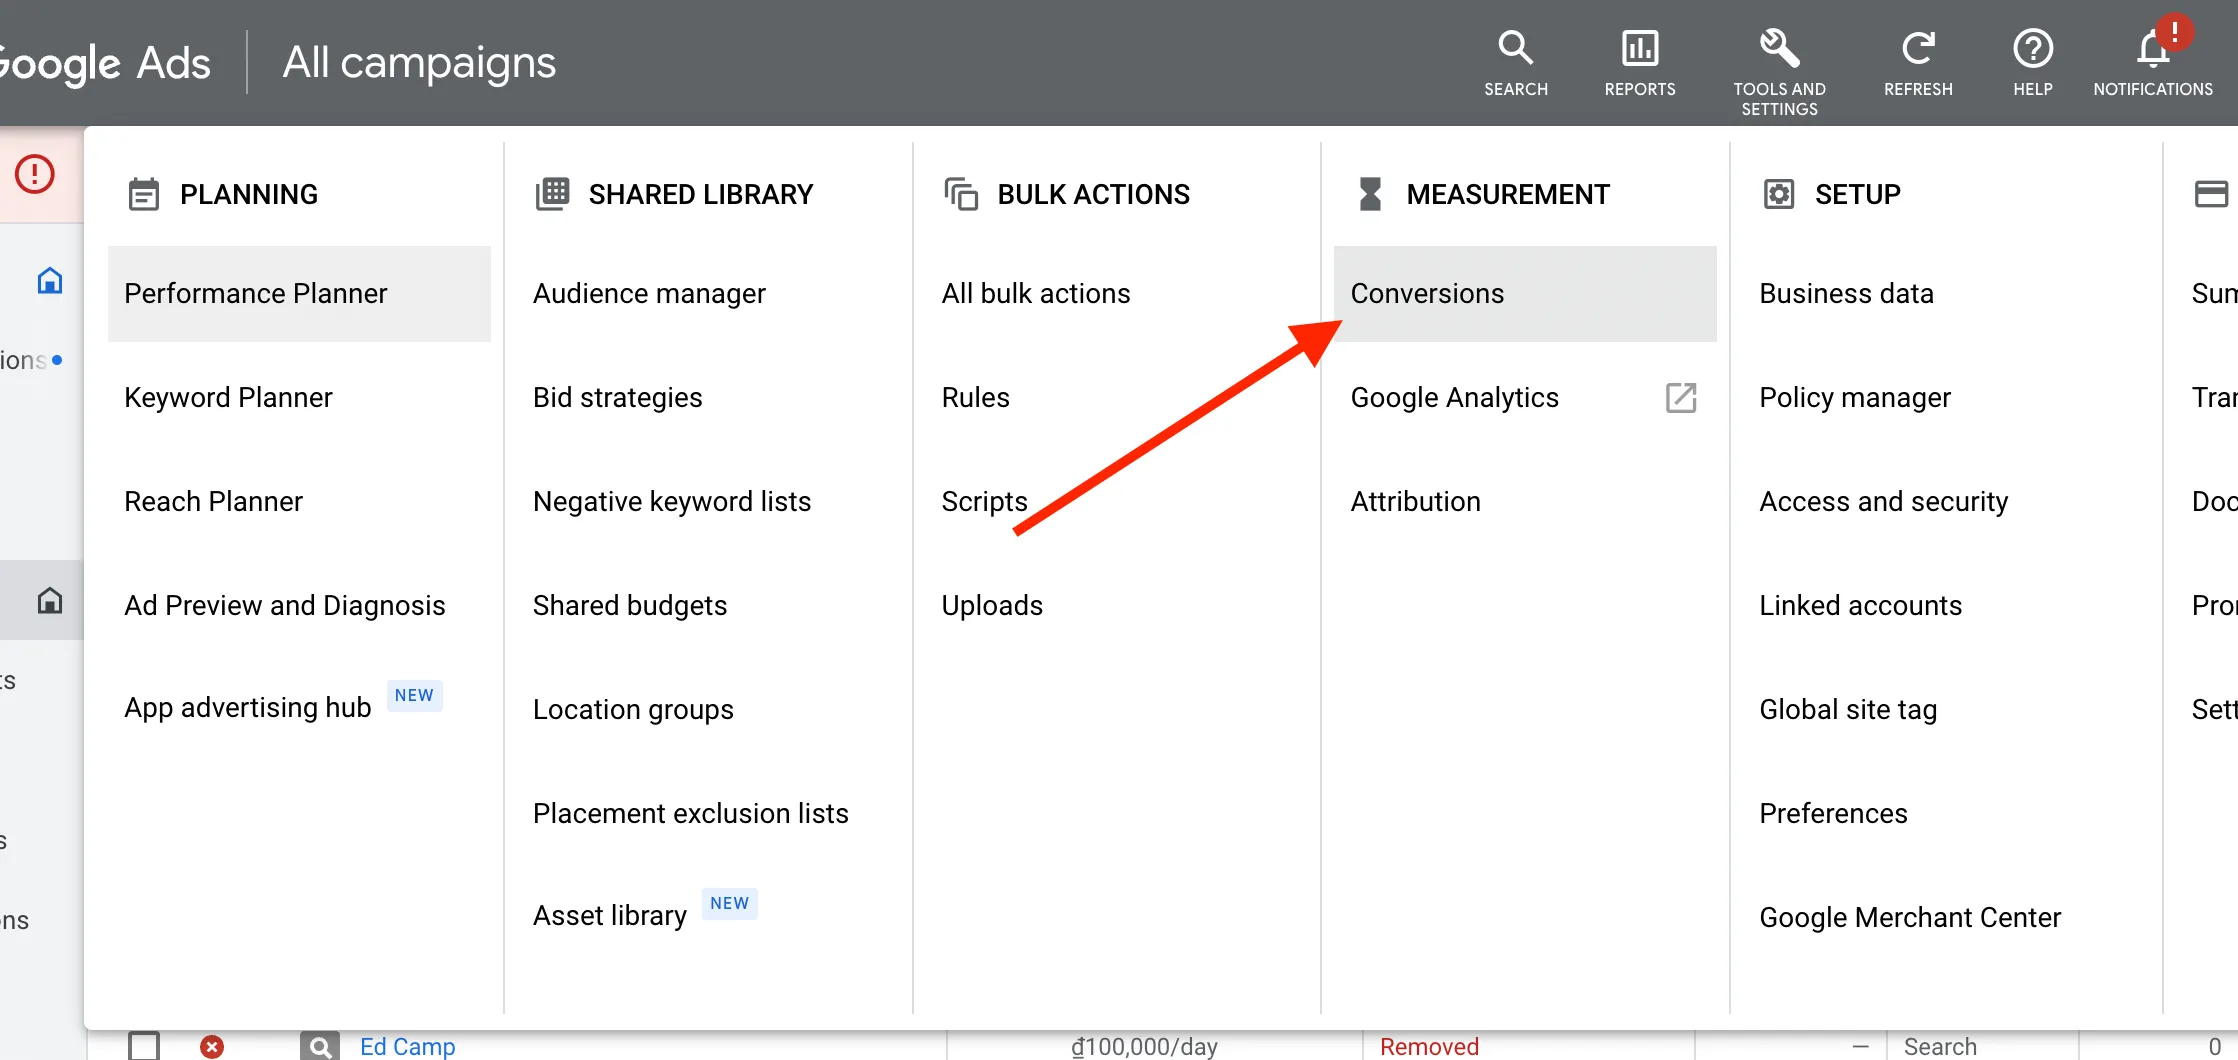
Task: Open Google Analytics under Measurement
Action: [1455, 398]
